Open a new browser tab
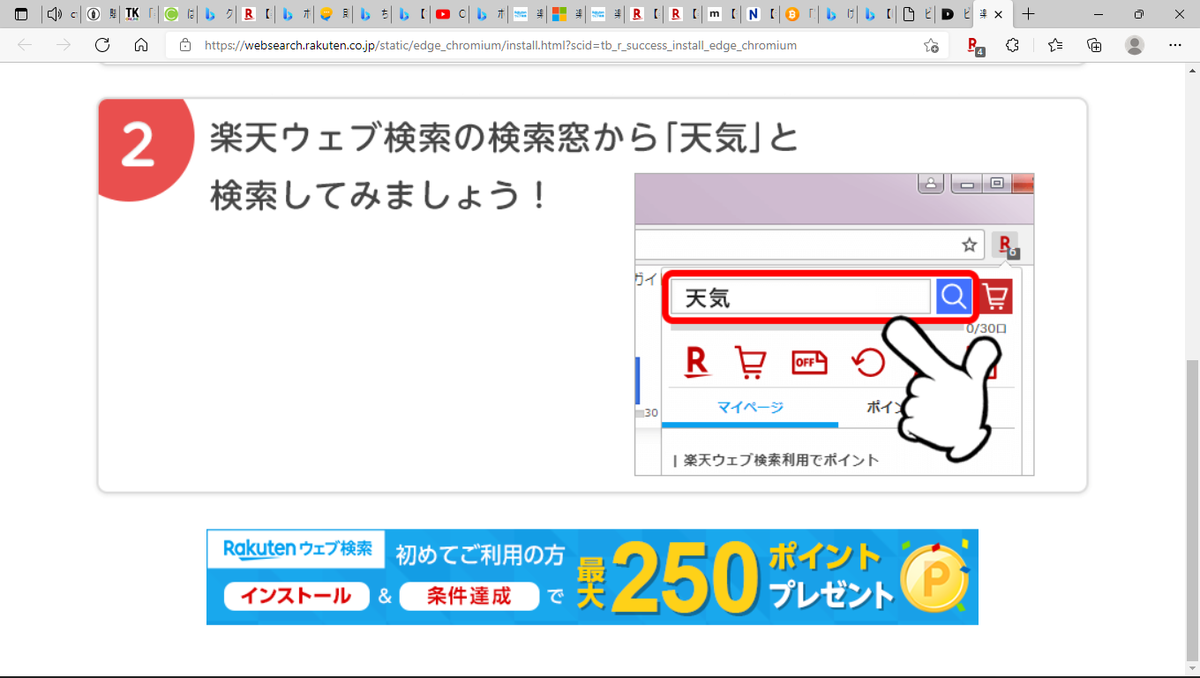1200x678 pixels. click(x=1028, y=14)
